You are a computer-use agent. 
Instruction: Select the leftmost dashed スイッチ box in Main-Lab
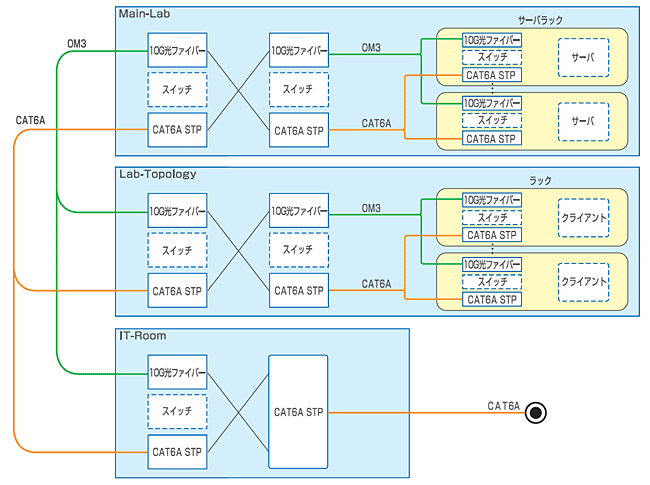177,90
